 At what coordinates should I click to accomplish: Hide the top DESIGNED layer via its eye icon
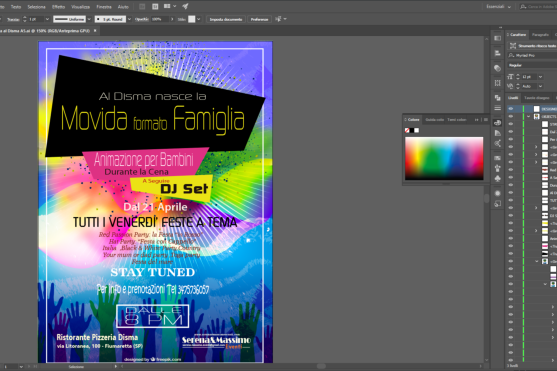pyautogui.click(x=511, y=109)
